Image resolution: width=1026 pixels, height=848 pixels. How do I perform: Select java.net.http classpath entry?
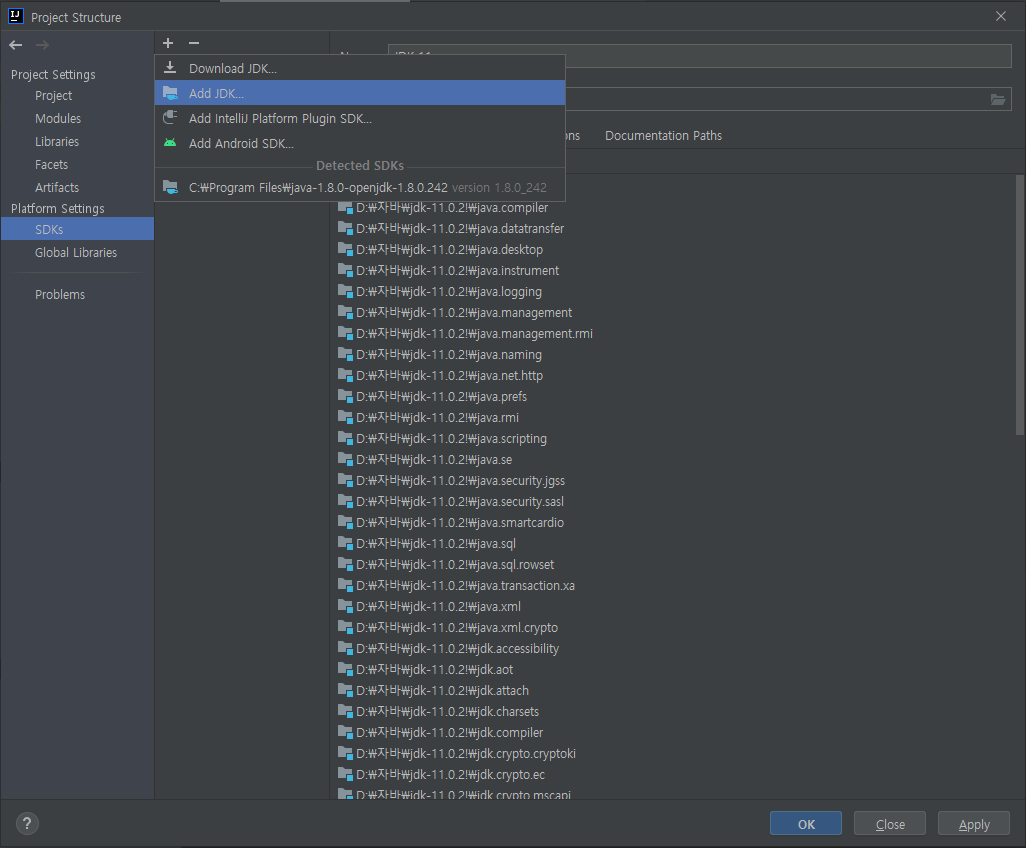click(450, 376)
